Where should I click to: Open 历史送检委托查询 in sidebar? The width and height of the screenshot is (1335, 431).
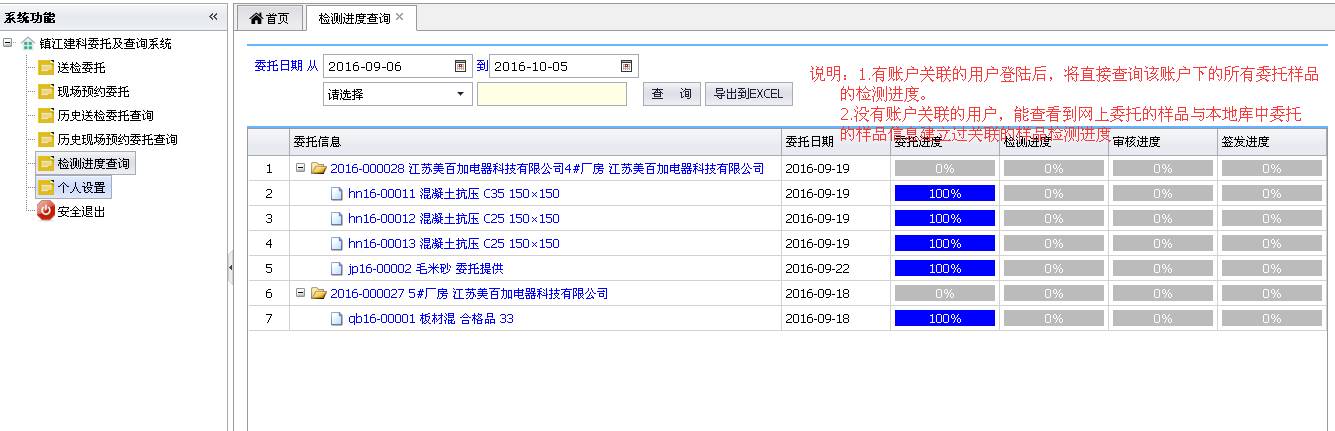105,116
